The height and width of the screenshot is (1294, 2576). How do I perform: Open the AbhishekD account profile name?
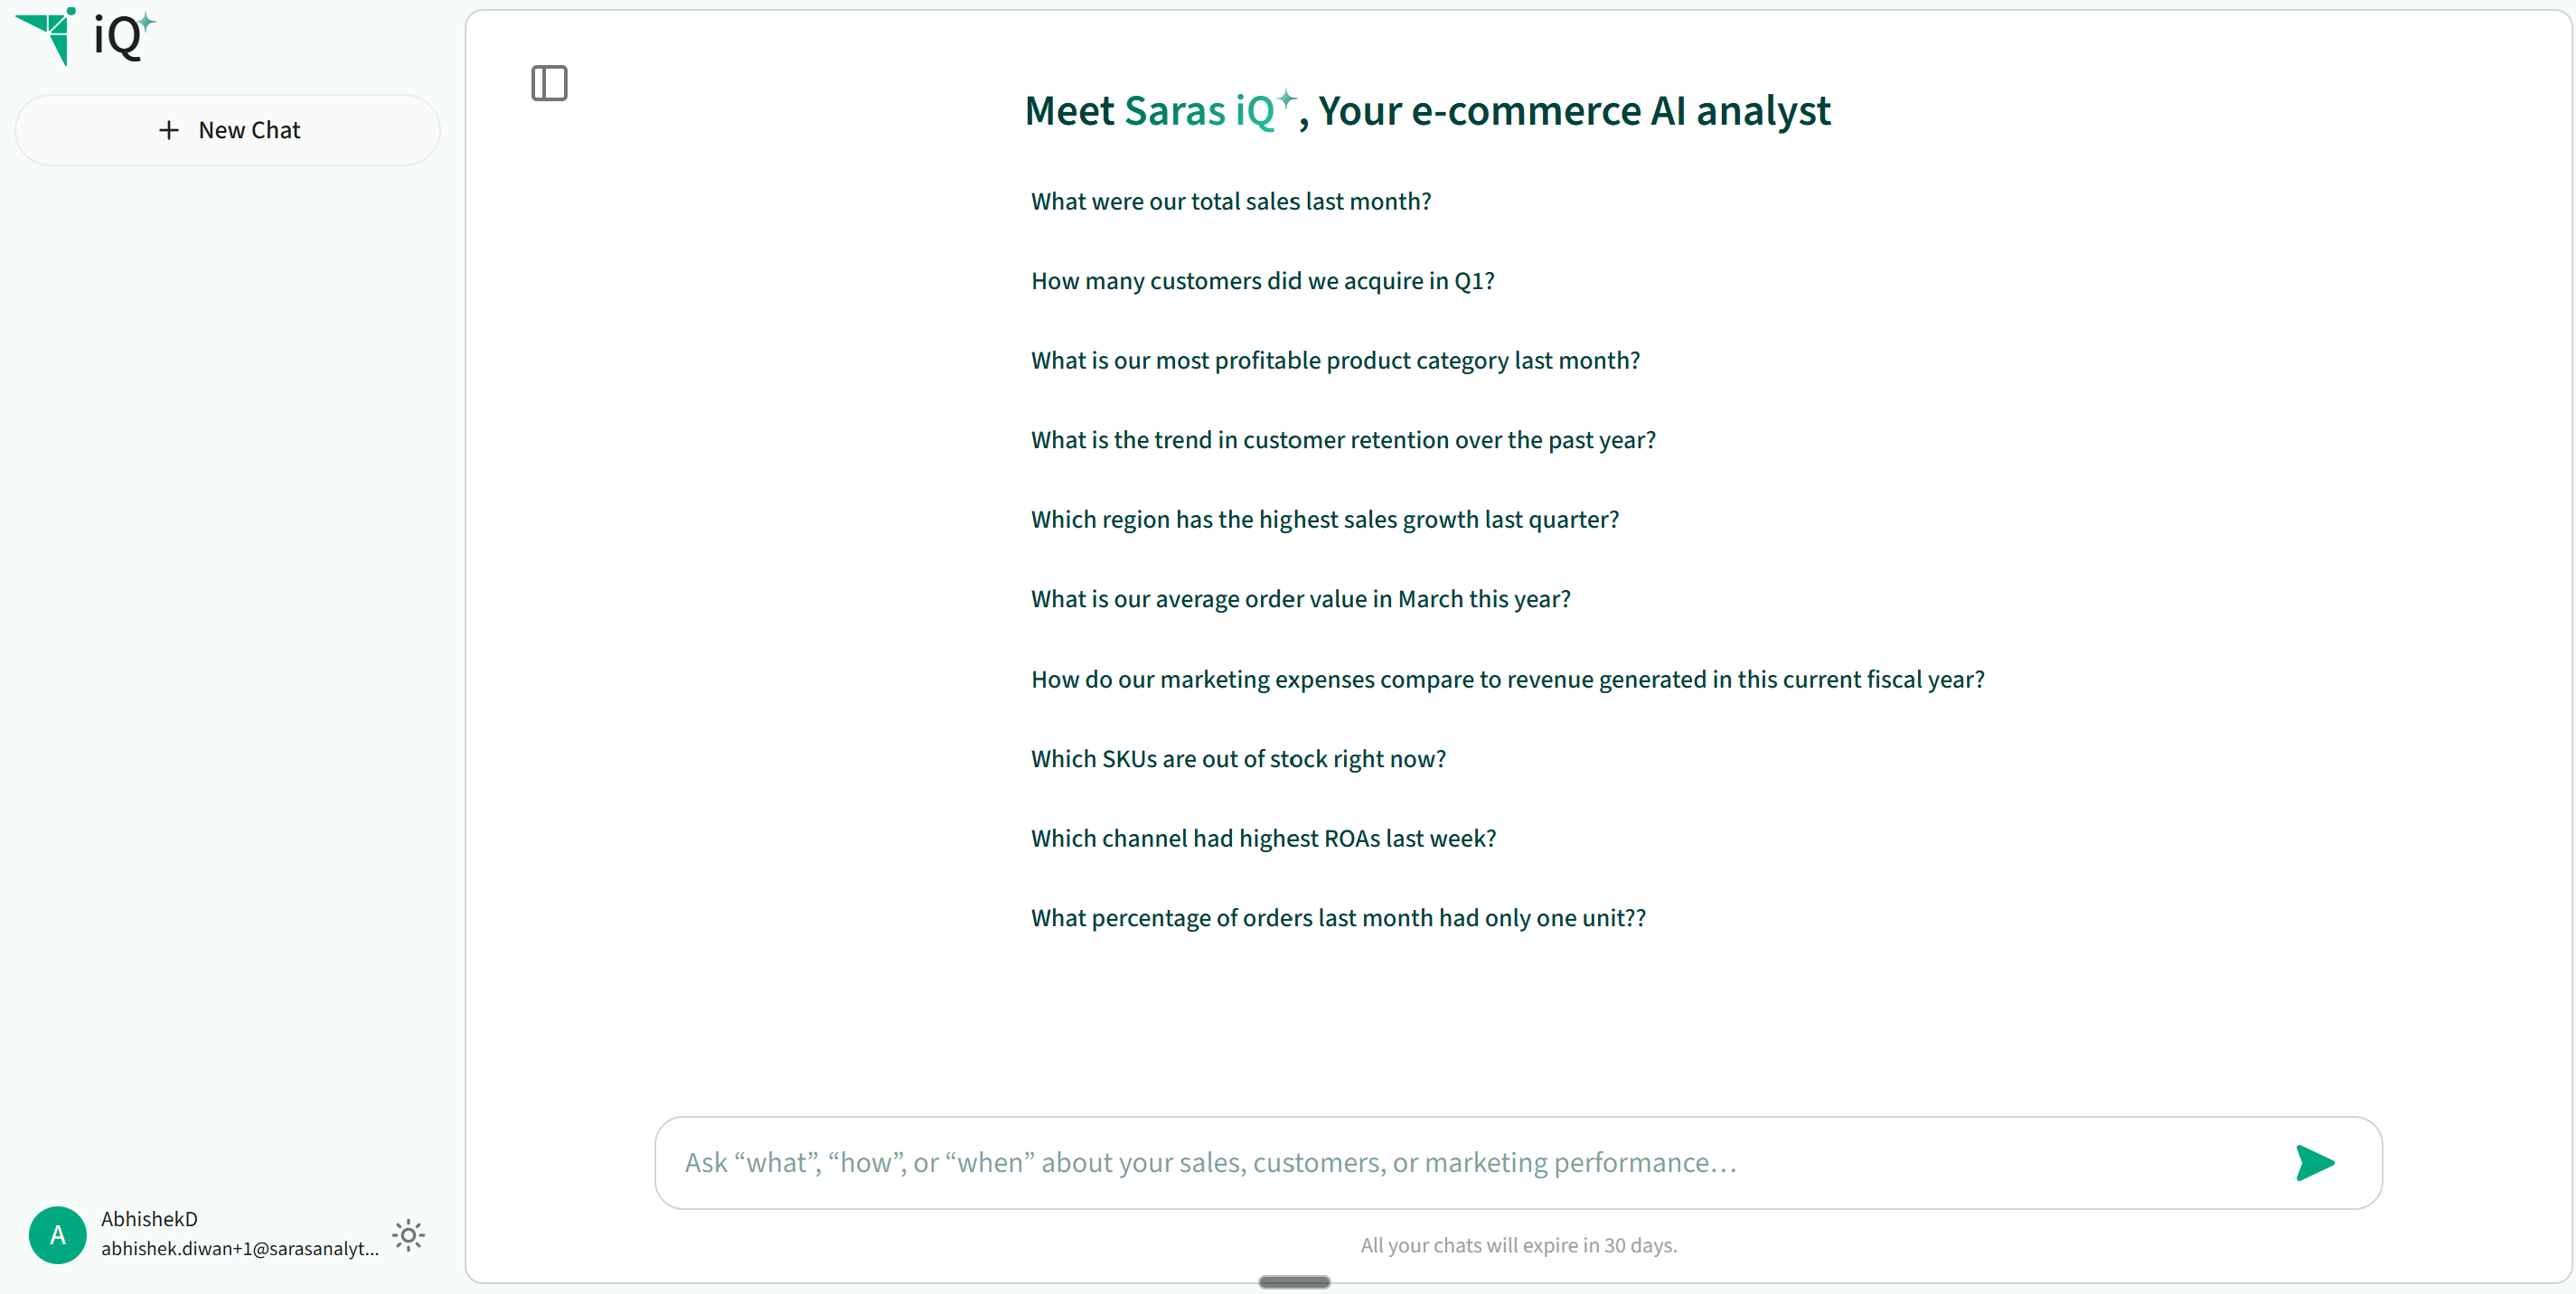pos(149,1219)
